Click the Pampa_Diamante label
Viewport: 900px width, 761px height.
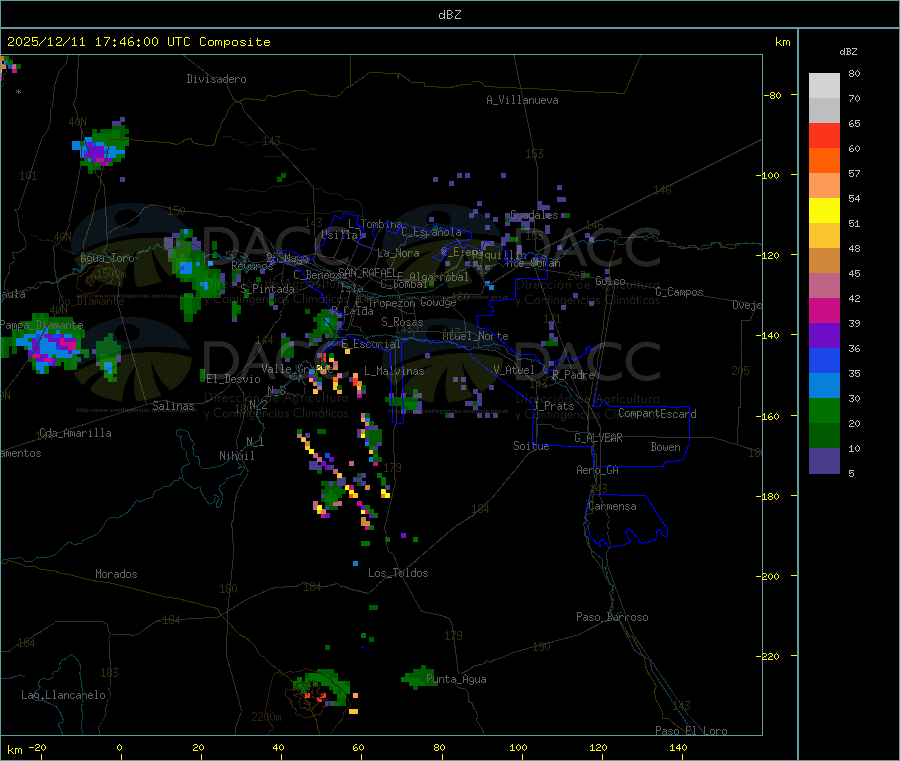click(42, 325)
